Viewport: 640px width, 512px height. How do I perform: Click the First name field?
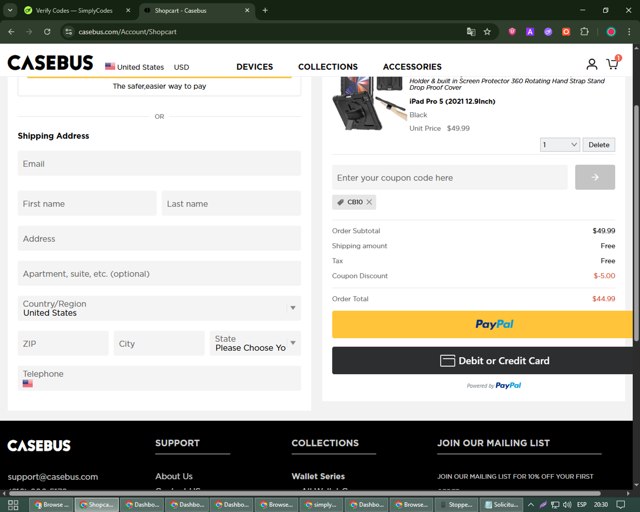click(87, 203)
